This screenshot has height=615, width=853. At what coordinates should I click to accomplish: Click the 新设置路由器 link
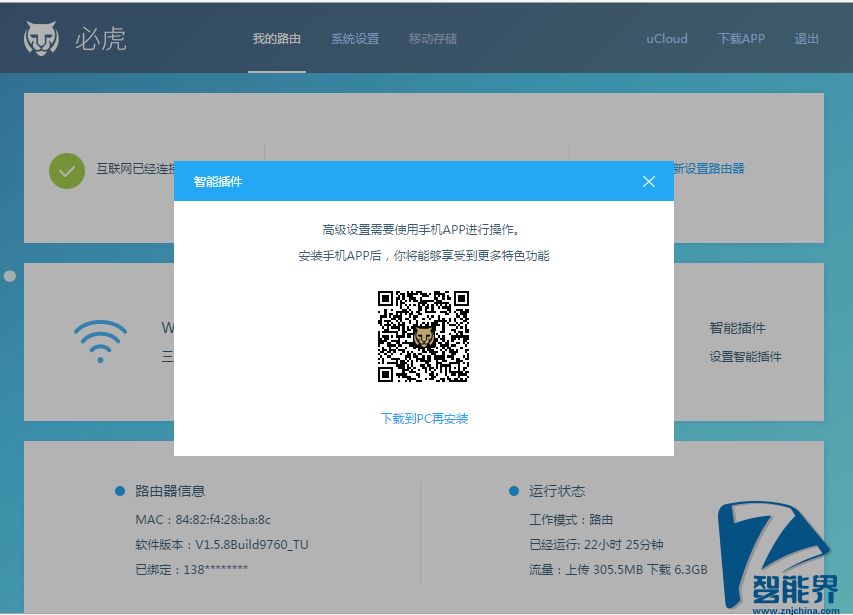[x=709, y=169]
